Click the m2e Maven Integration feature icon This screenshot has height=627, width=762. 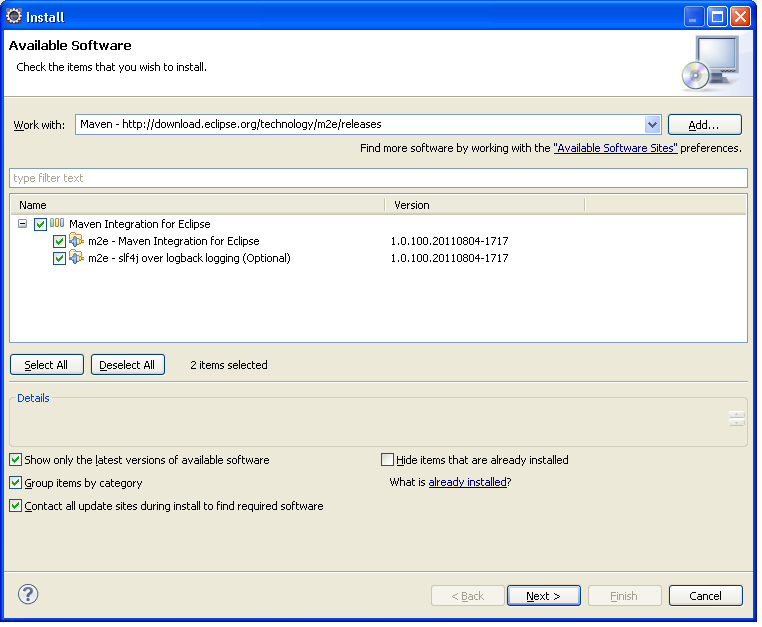[x=76, y=240]
